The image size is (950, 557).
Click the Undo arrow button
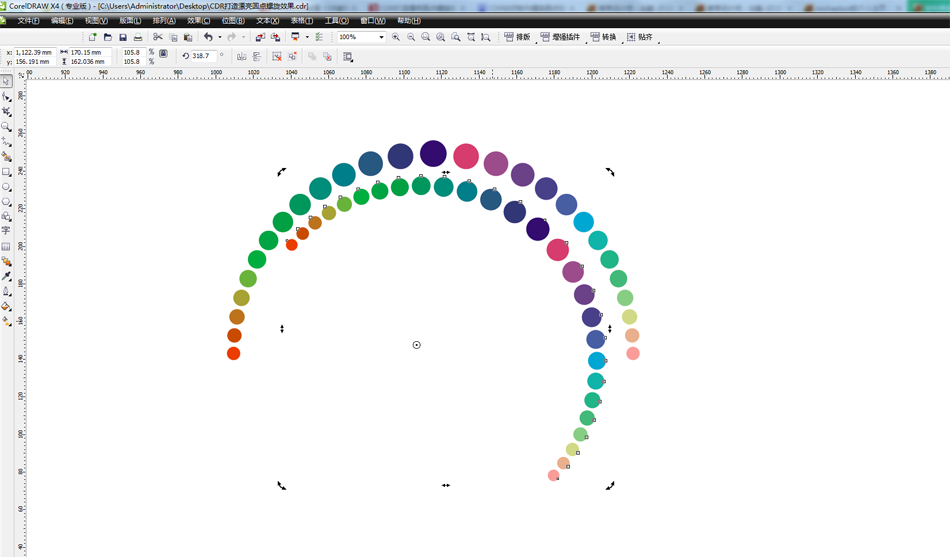pos(208,37)
